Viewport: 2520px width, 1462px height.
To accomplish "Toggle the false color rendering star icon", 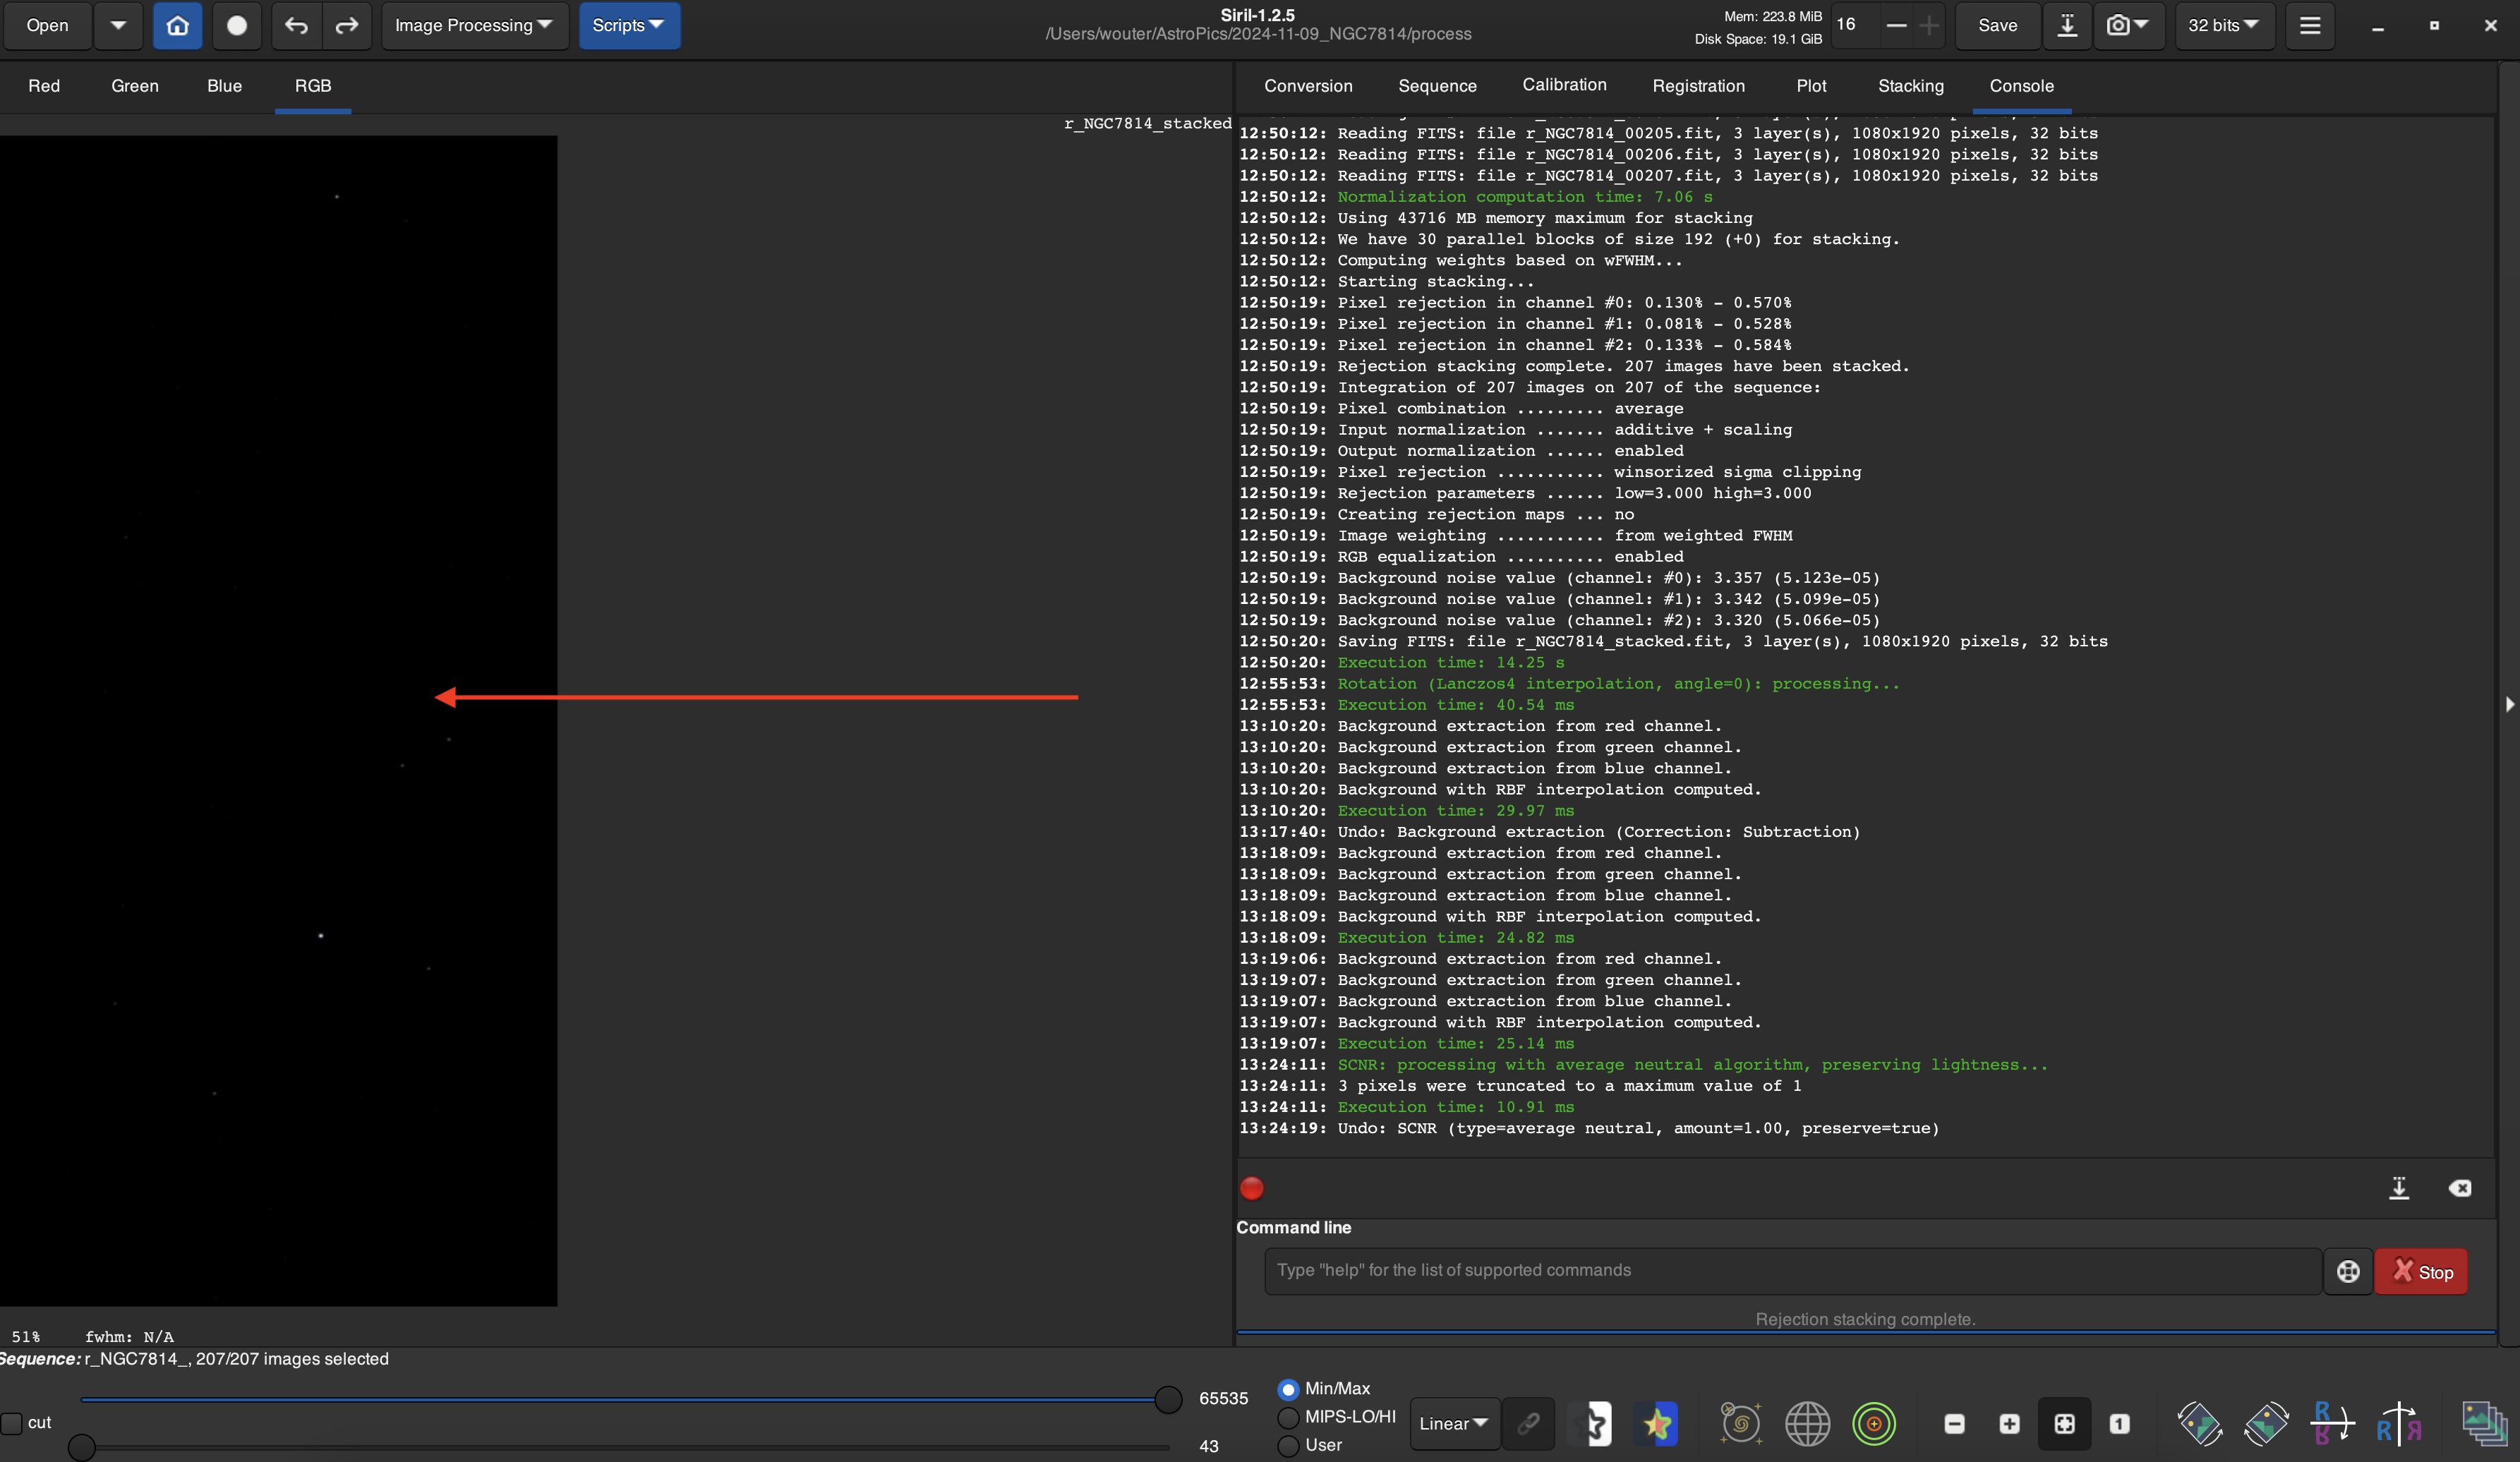I will click(1657, 1423).
